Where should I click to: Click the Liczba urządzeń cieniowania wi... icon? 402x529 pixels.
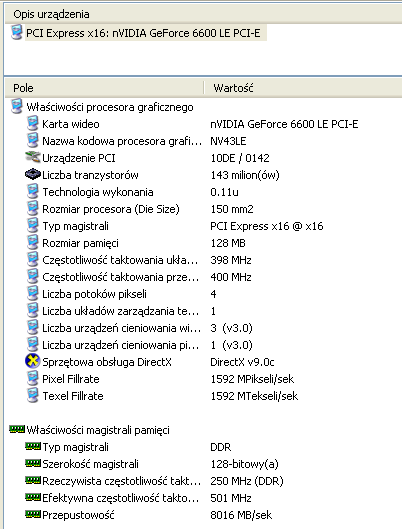coord(32,327)
